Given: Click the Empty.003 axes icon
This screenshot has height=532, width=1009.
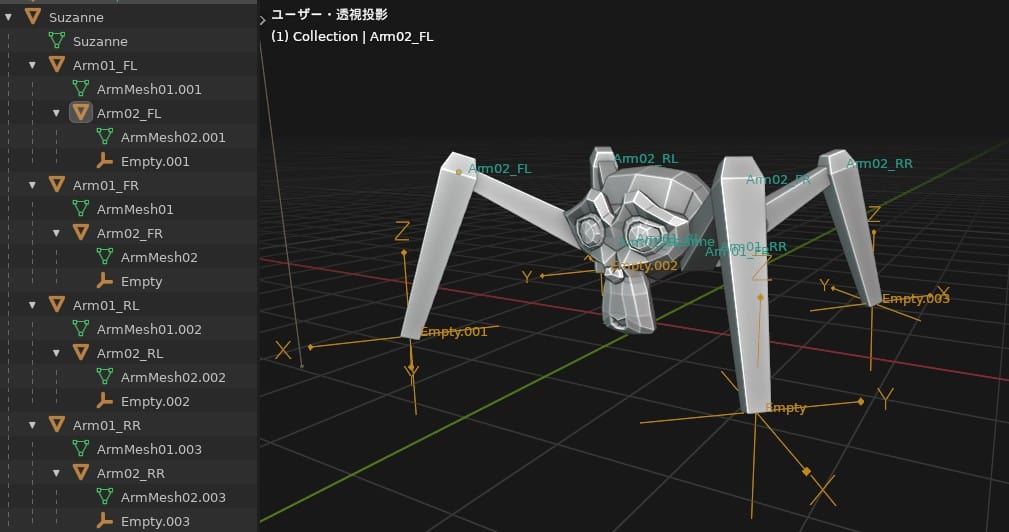Looking at the screenshot, I should click(104, 520).
